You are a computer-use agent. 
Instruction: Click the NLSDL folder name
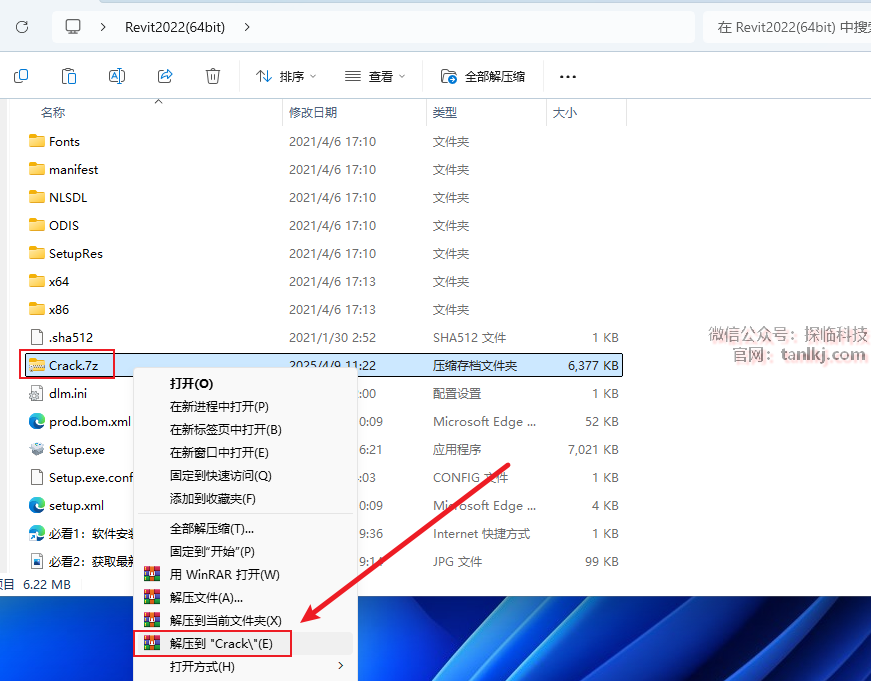click(68, 198)
